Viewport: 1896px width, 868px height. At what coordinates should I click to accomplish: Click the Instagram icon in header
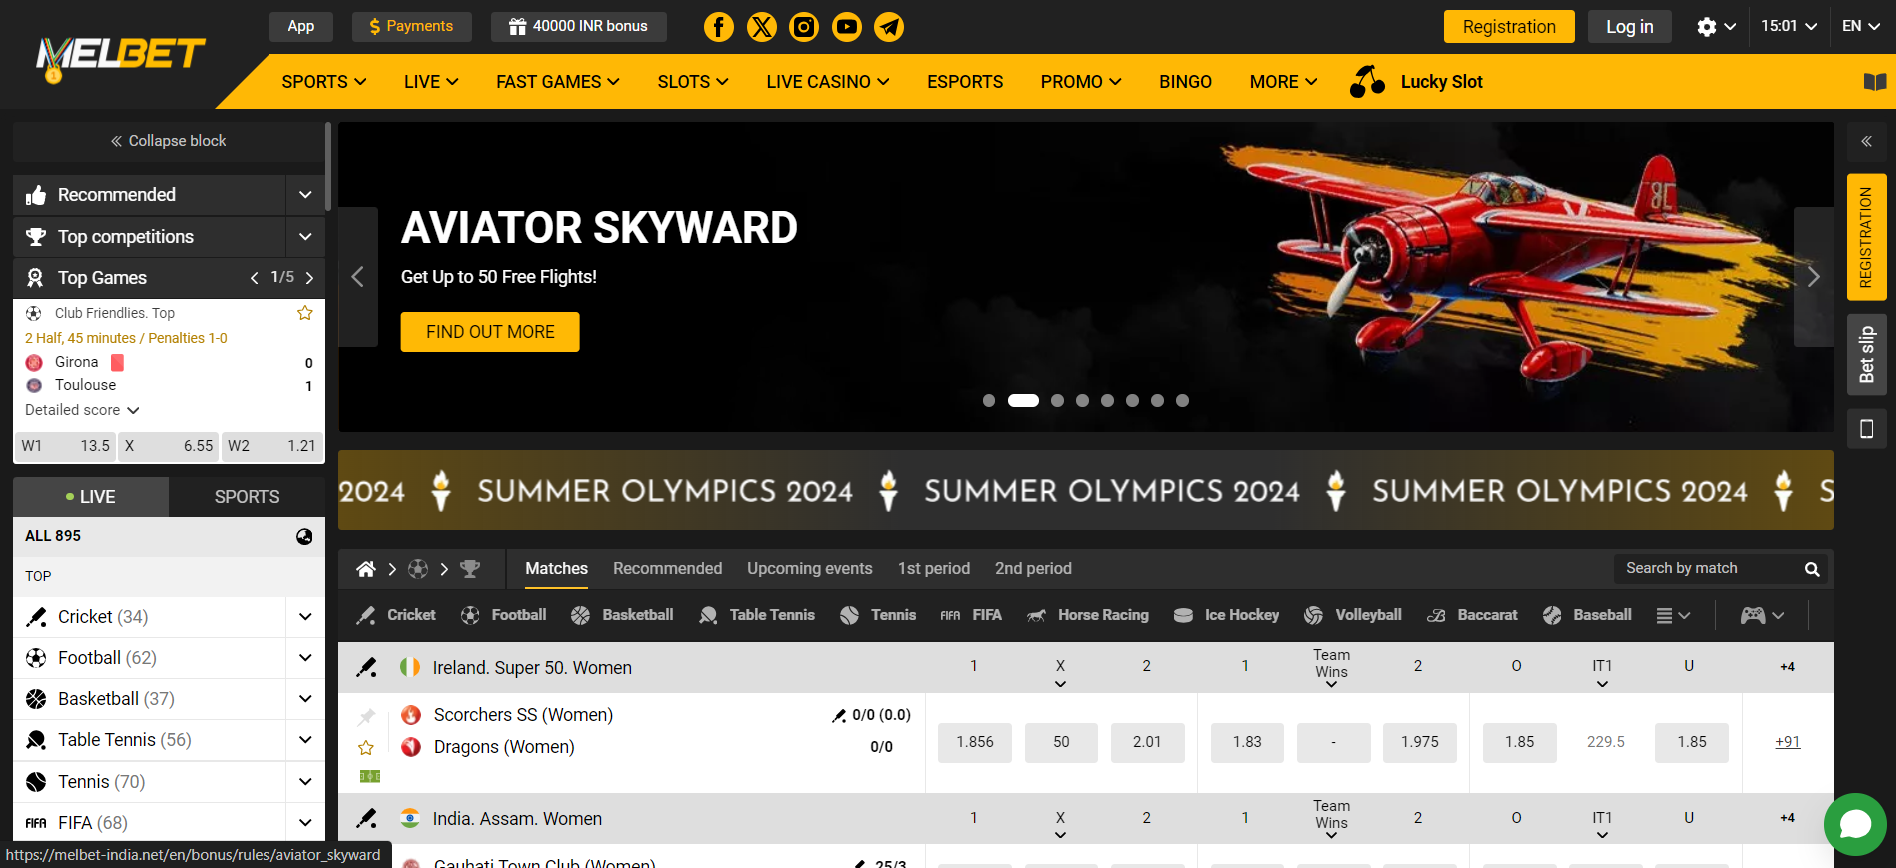click(804, 27)
